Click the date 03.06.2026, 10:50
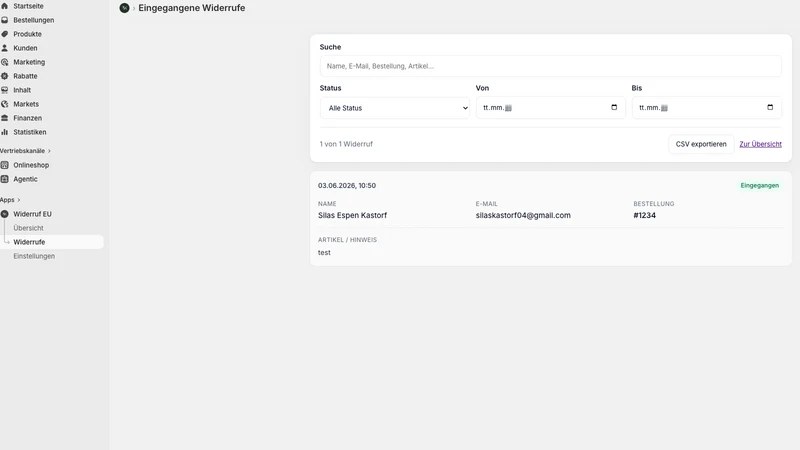Image resolution: width=800 pixels, height=450 pixels. click(x=346, y=186)
